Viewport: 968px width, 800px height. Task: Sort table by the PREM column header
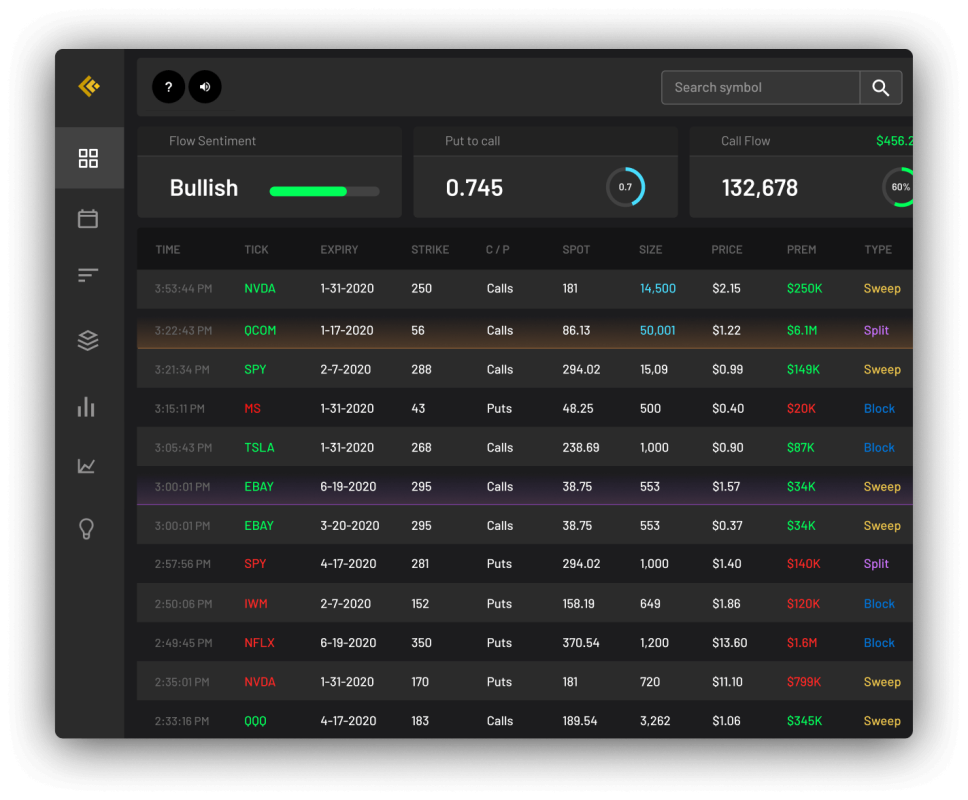(x=801, y=250)
